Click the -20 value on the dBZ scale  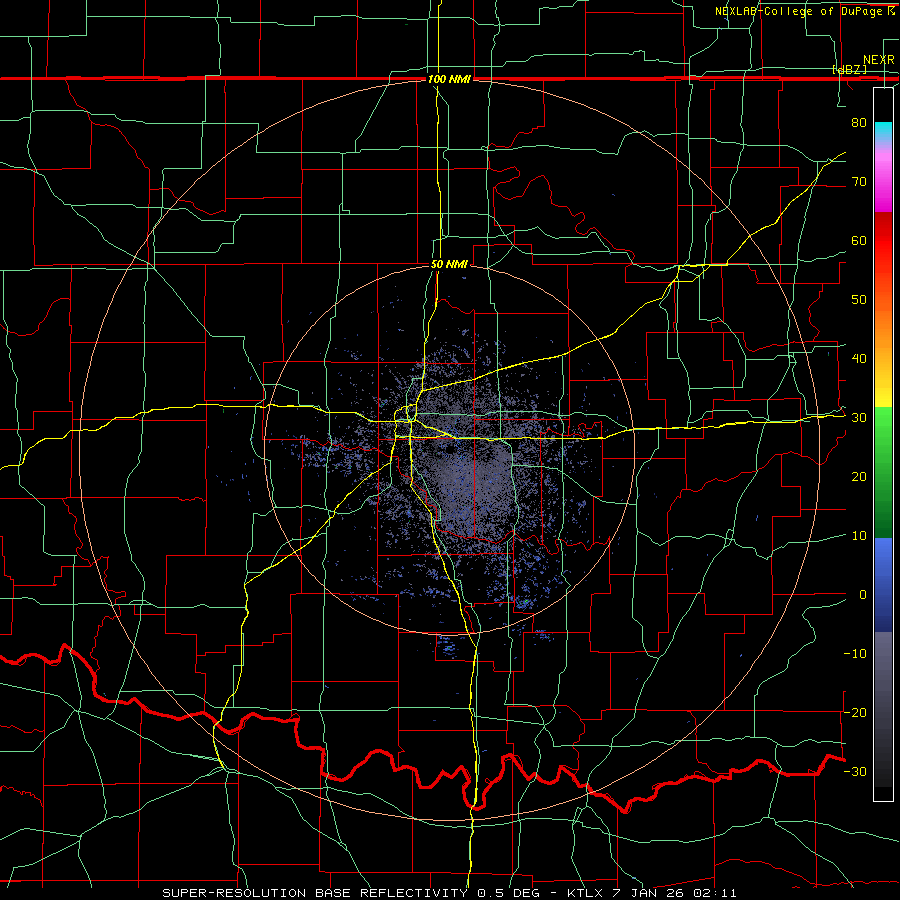(855, 712)
